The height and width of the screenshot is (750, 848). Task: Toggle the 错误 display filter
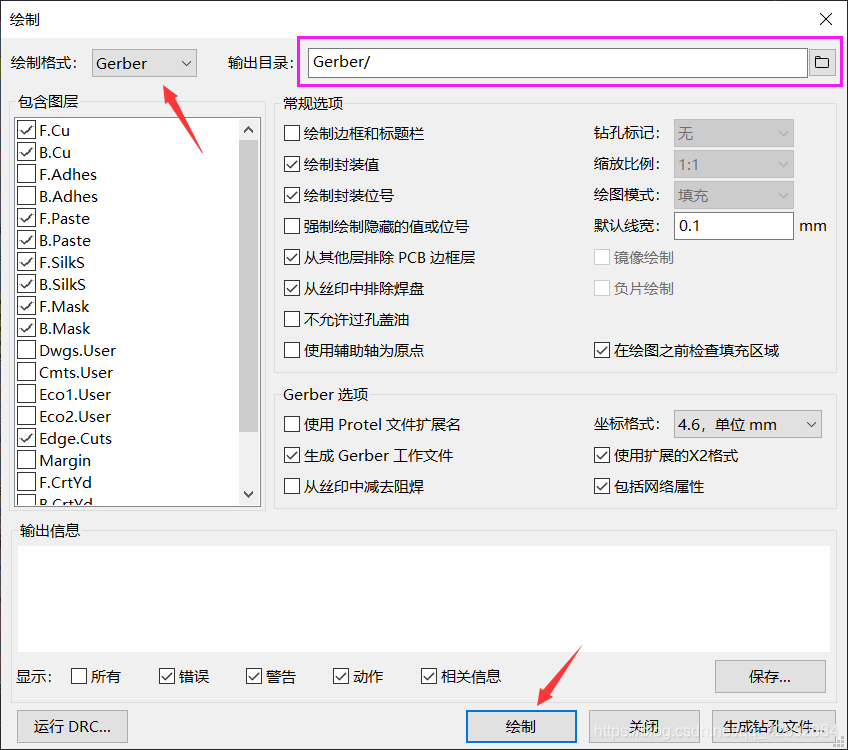[167, 676]
